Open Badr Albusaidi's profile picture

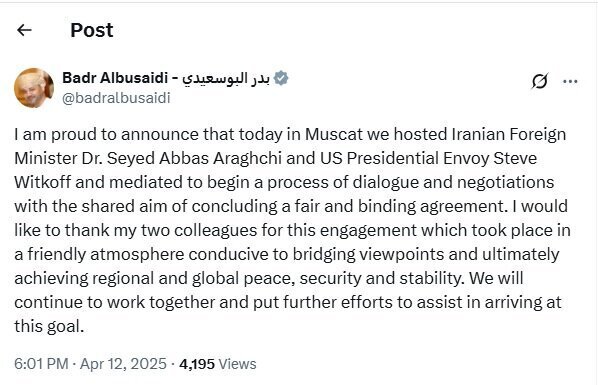coord(34,88)
